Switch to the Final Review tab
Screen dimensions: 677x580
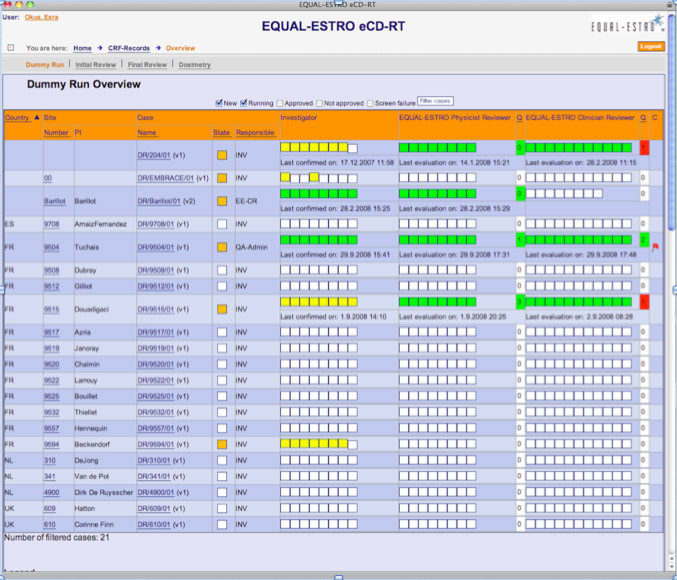pos(147,64)
